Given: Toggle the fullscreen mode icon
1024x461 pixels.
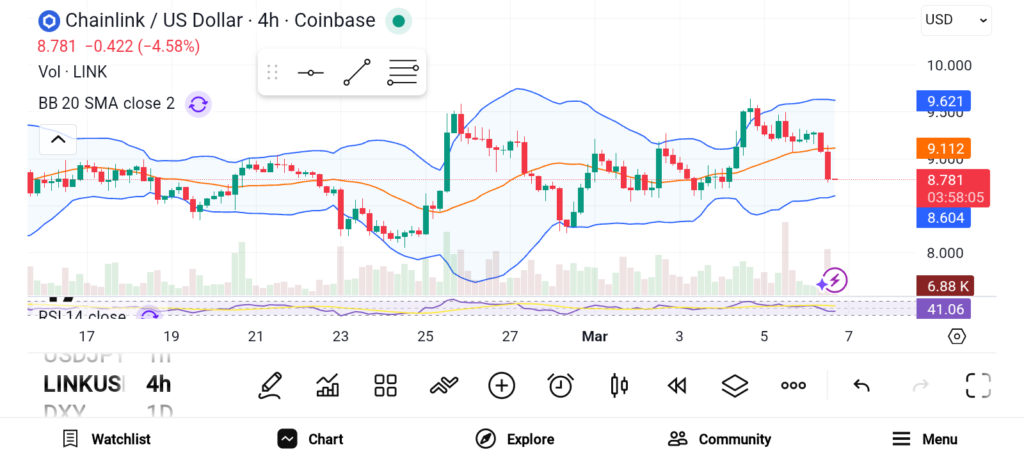Looking at the screenshot, I should (978, 385).
